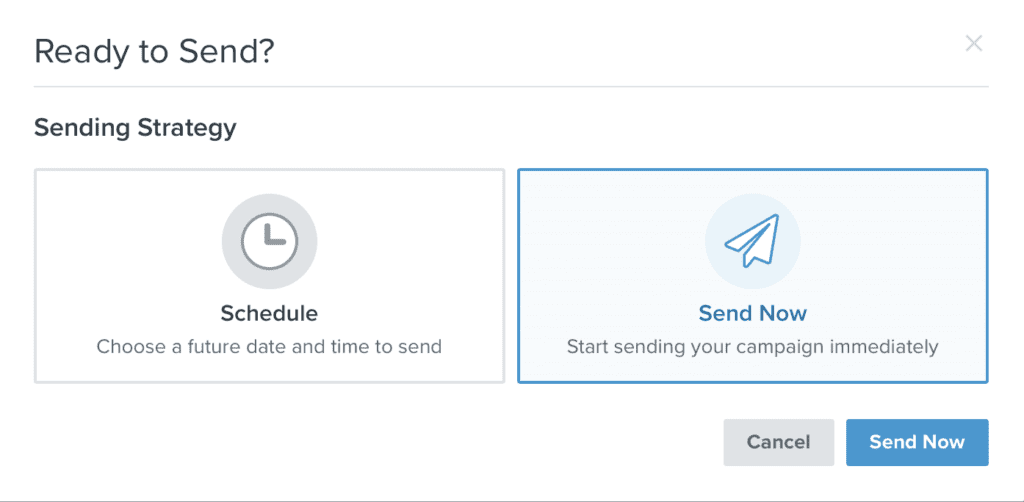Image resolution: width=1024 pixels, height=502 pixels.
Task: Click the gray circle behind the clock
Action: click(x=269, y=242)
